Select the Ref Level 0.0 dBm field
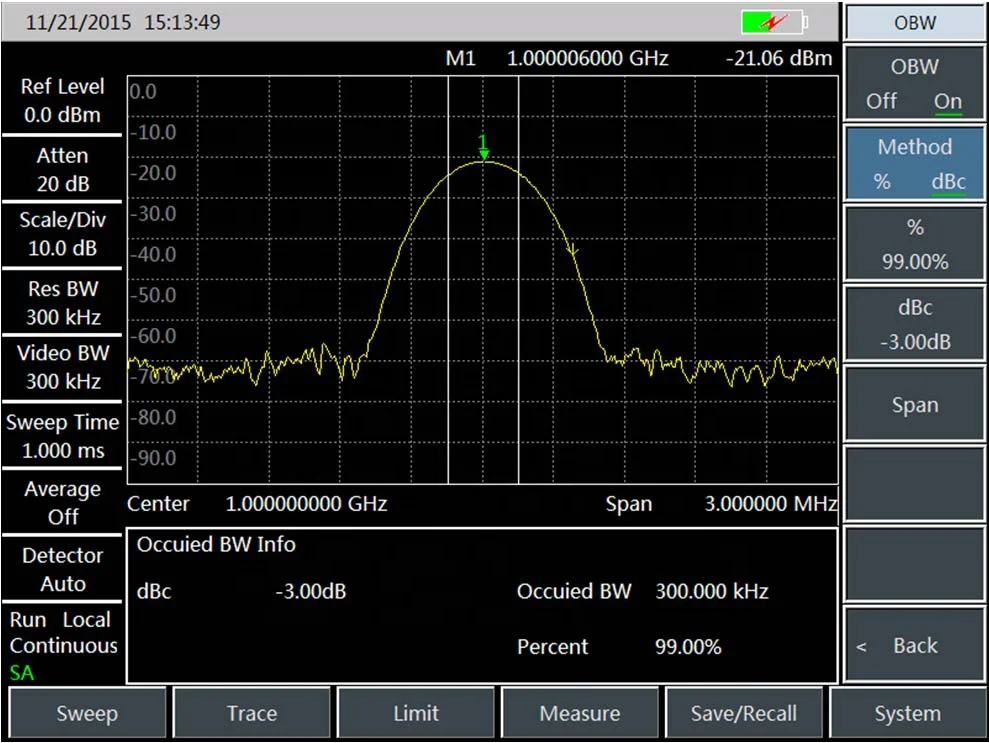 pyautogui.click(x=62, y=101)
